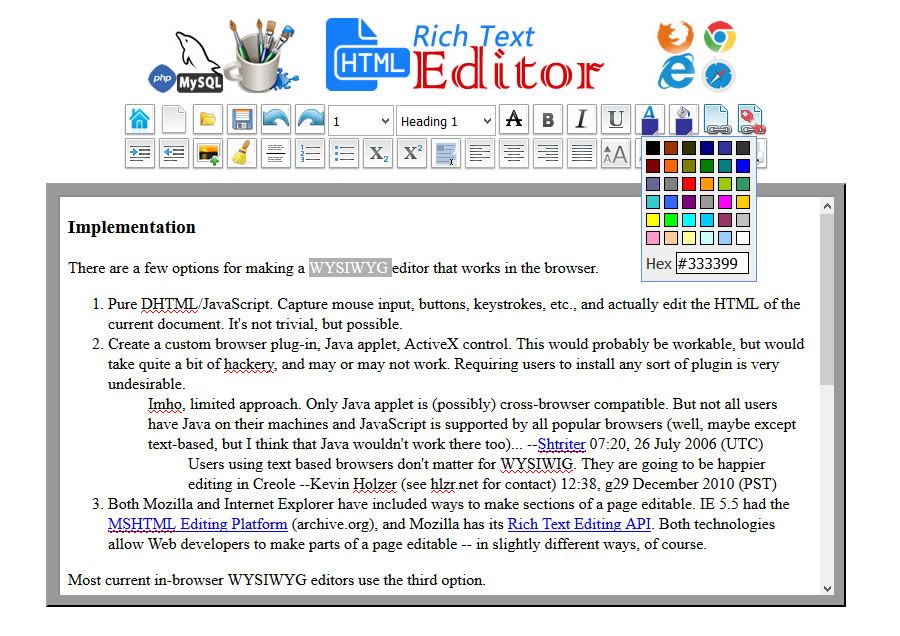The width and height of the screenshot is (900, 636).
Task: Click the editor scrollbar down arrow
Action: (827, 588)
